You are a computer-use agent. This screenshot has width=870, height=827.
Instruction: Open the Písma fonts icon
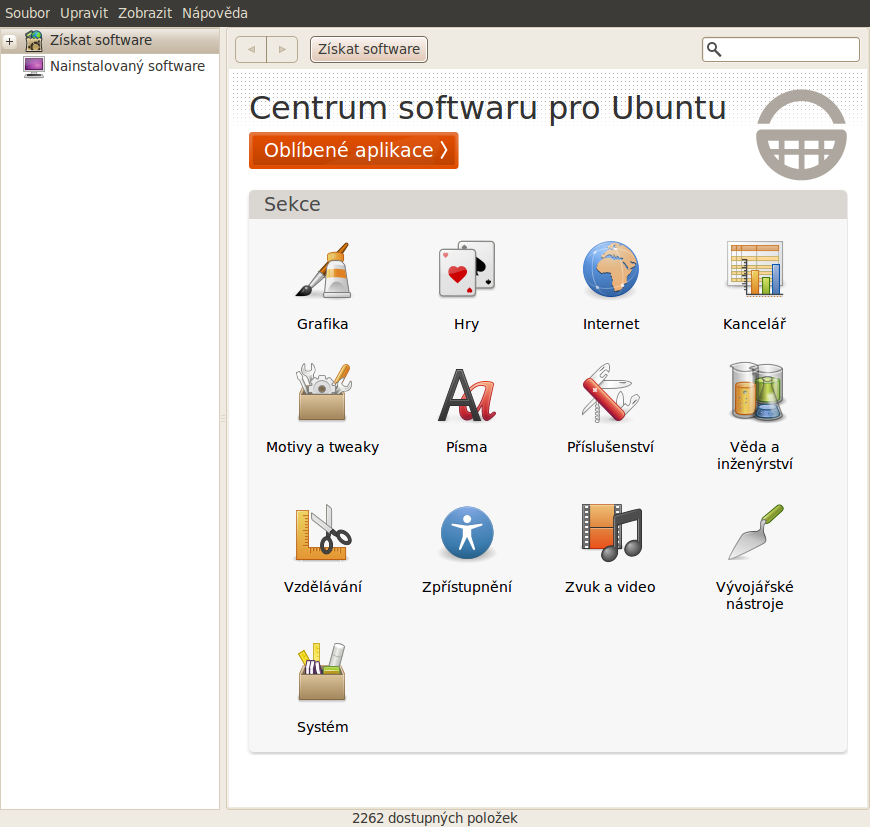[467, 394]
